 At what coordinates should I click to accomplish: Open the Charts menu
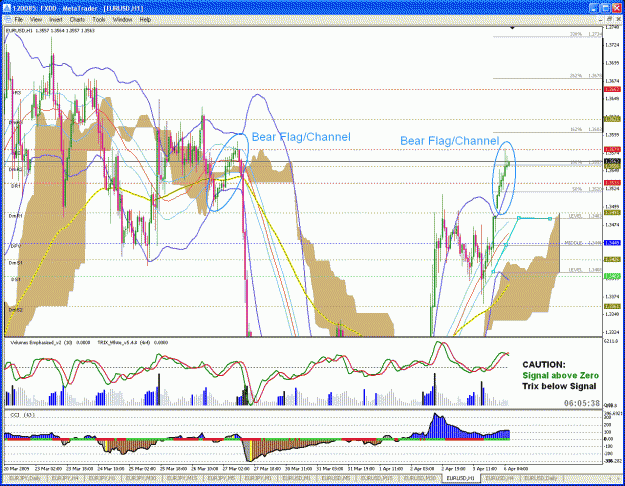77,19
